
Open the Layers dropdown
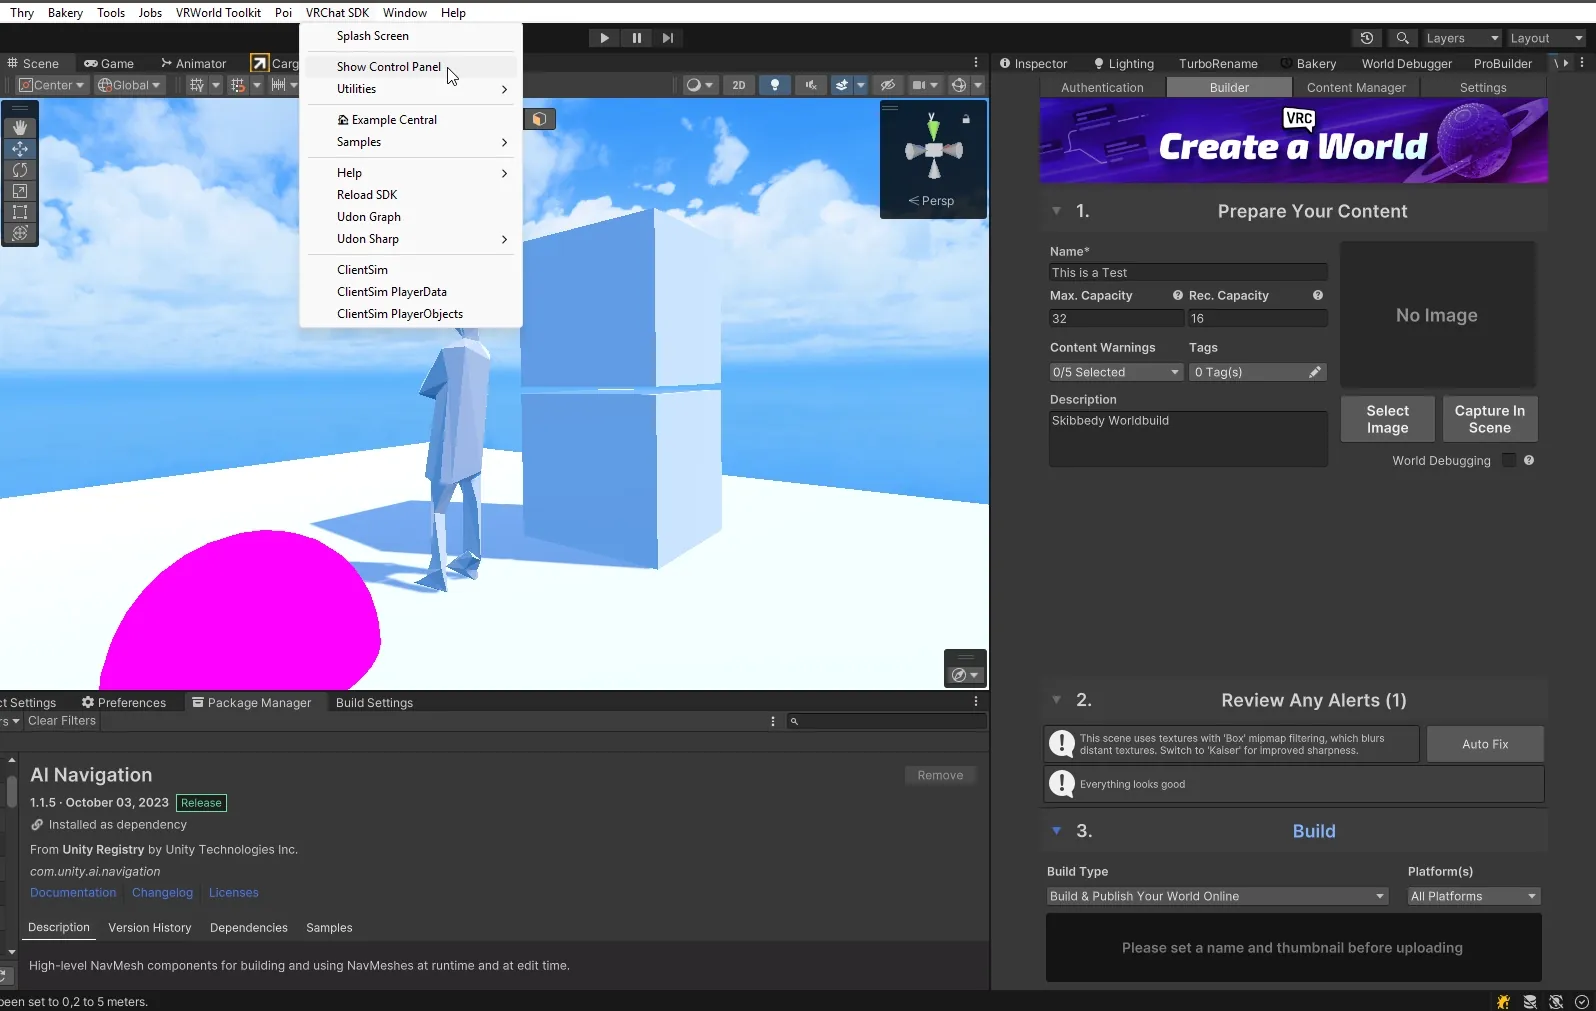1462,38
